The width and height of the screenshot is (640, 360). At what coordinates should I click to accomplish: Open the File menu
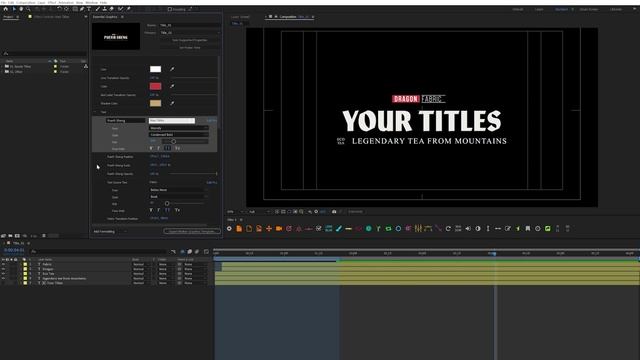[x=4, y=2]
